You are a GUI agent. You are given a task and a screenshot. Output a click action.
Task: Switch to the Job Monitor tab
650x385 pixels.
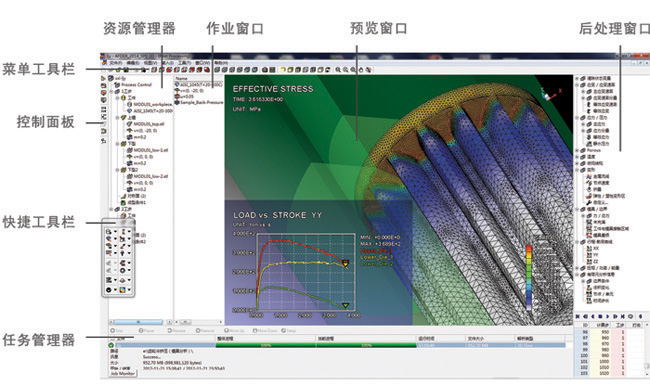coord(122,373)
